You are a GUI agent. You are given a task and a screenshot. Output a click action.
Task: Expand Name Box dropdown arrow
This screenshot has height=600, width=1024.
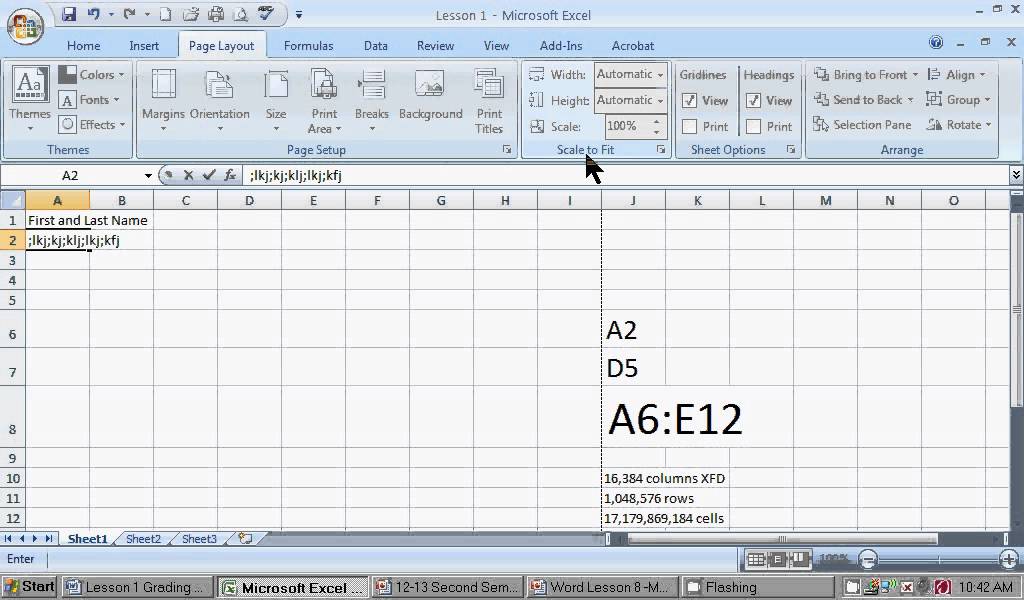148,176
